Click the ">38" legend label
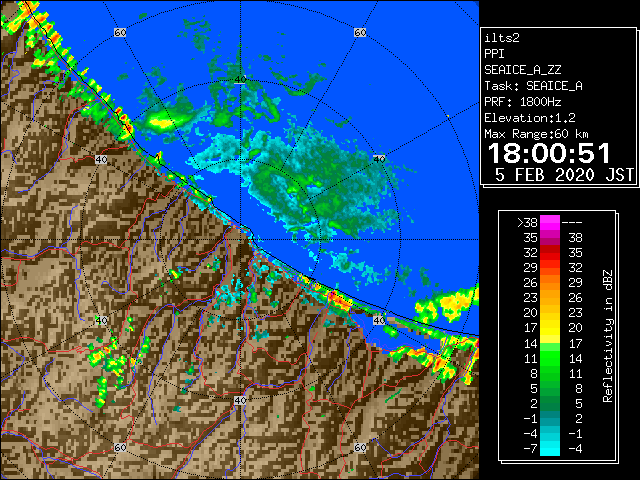 coord(527,223)
